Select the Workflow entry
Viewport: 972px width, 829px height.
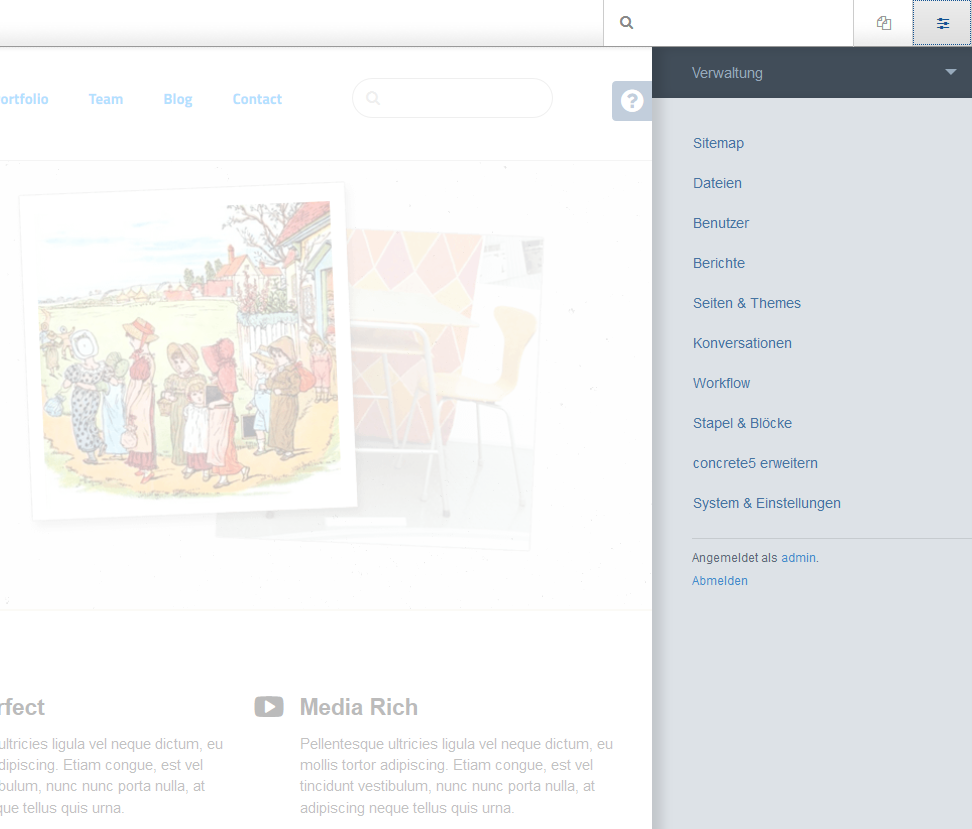[721, 383]
